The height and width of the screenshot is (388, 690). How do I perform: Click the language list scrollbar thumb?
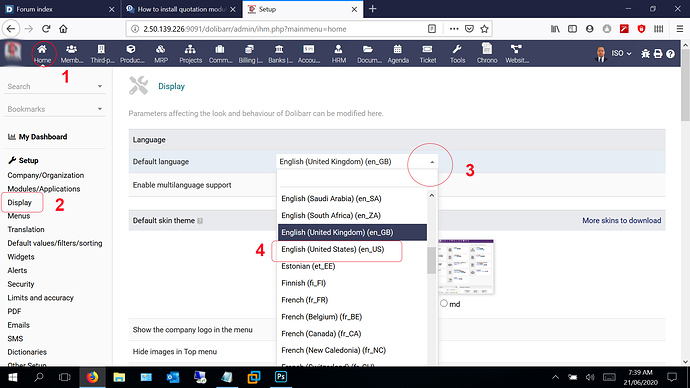click(431, 260)
